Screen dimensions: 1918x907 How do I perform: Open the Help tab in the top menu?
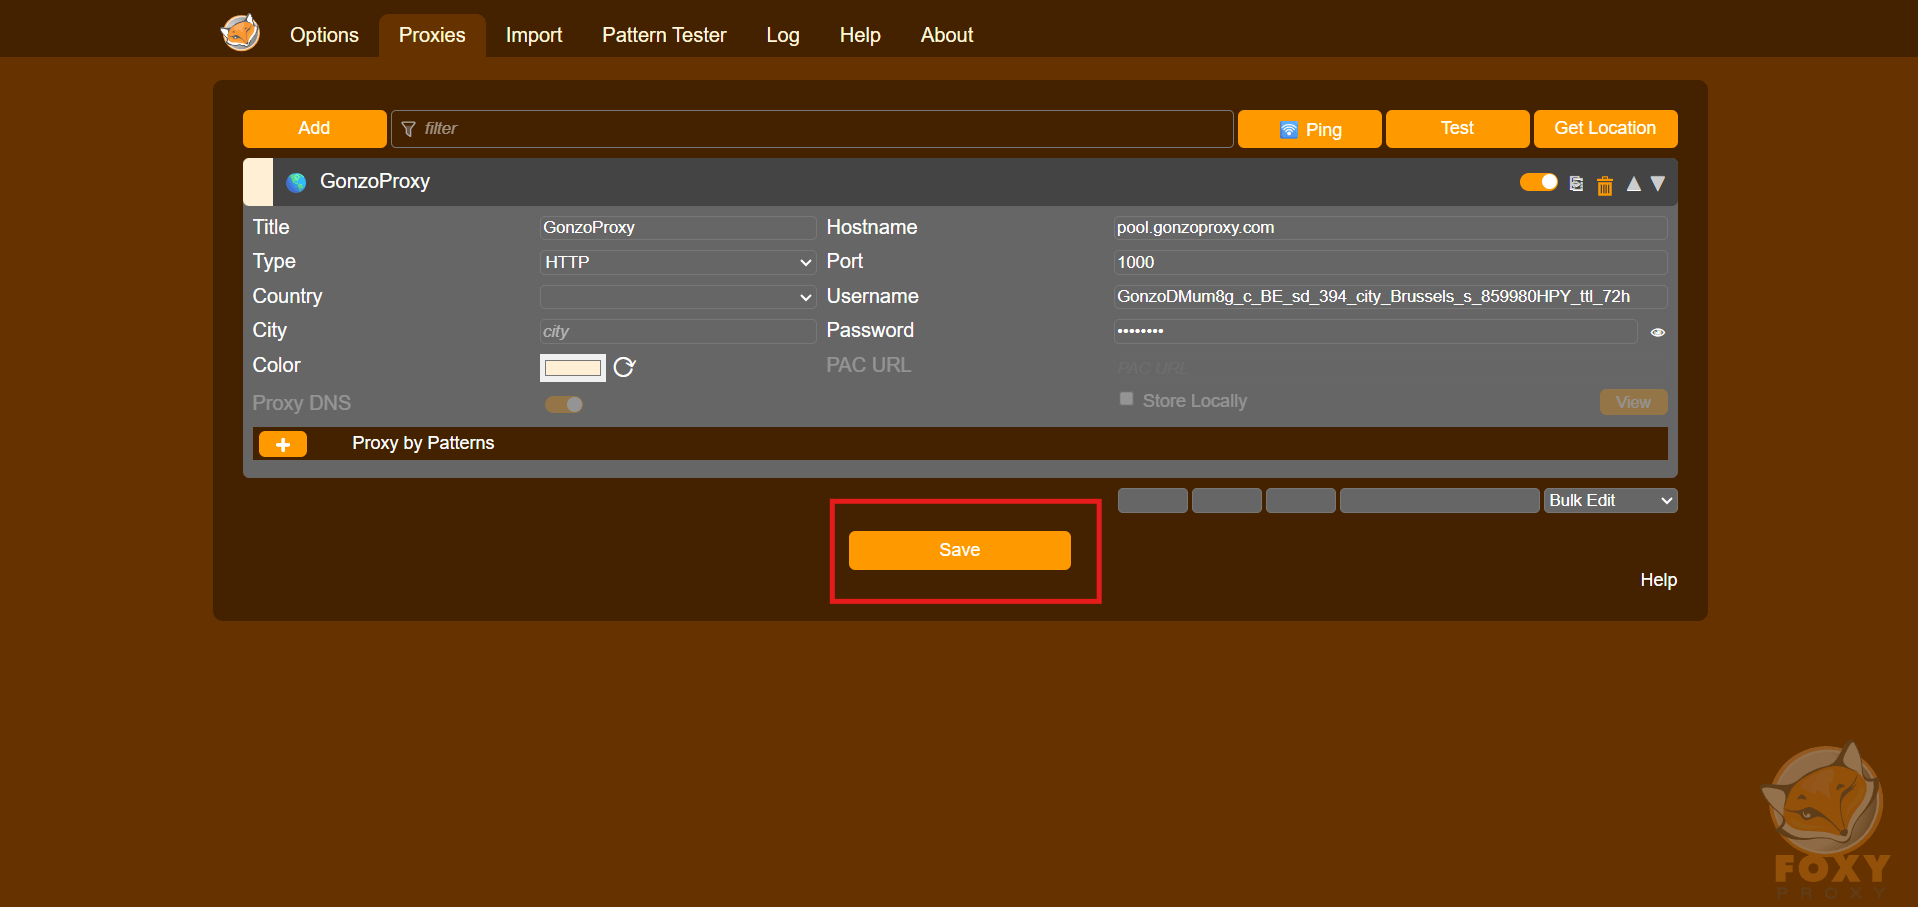coord(860,35)
